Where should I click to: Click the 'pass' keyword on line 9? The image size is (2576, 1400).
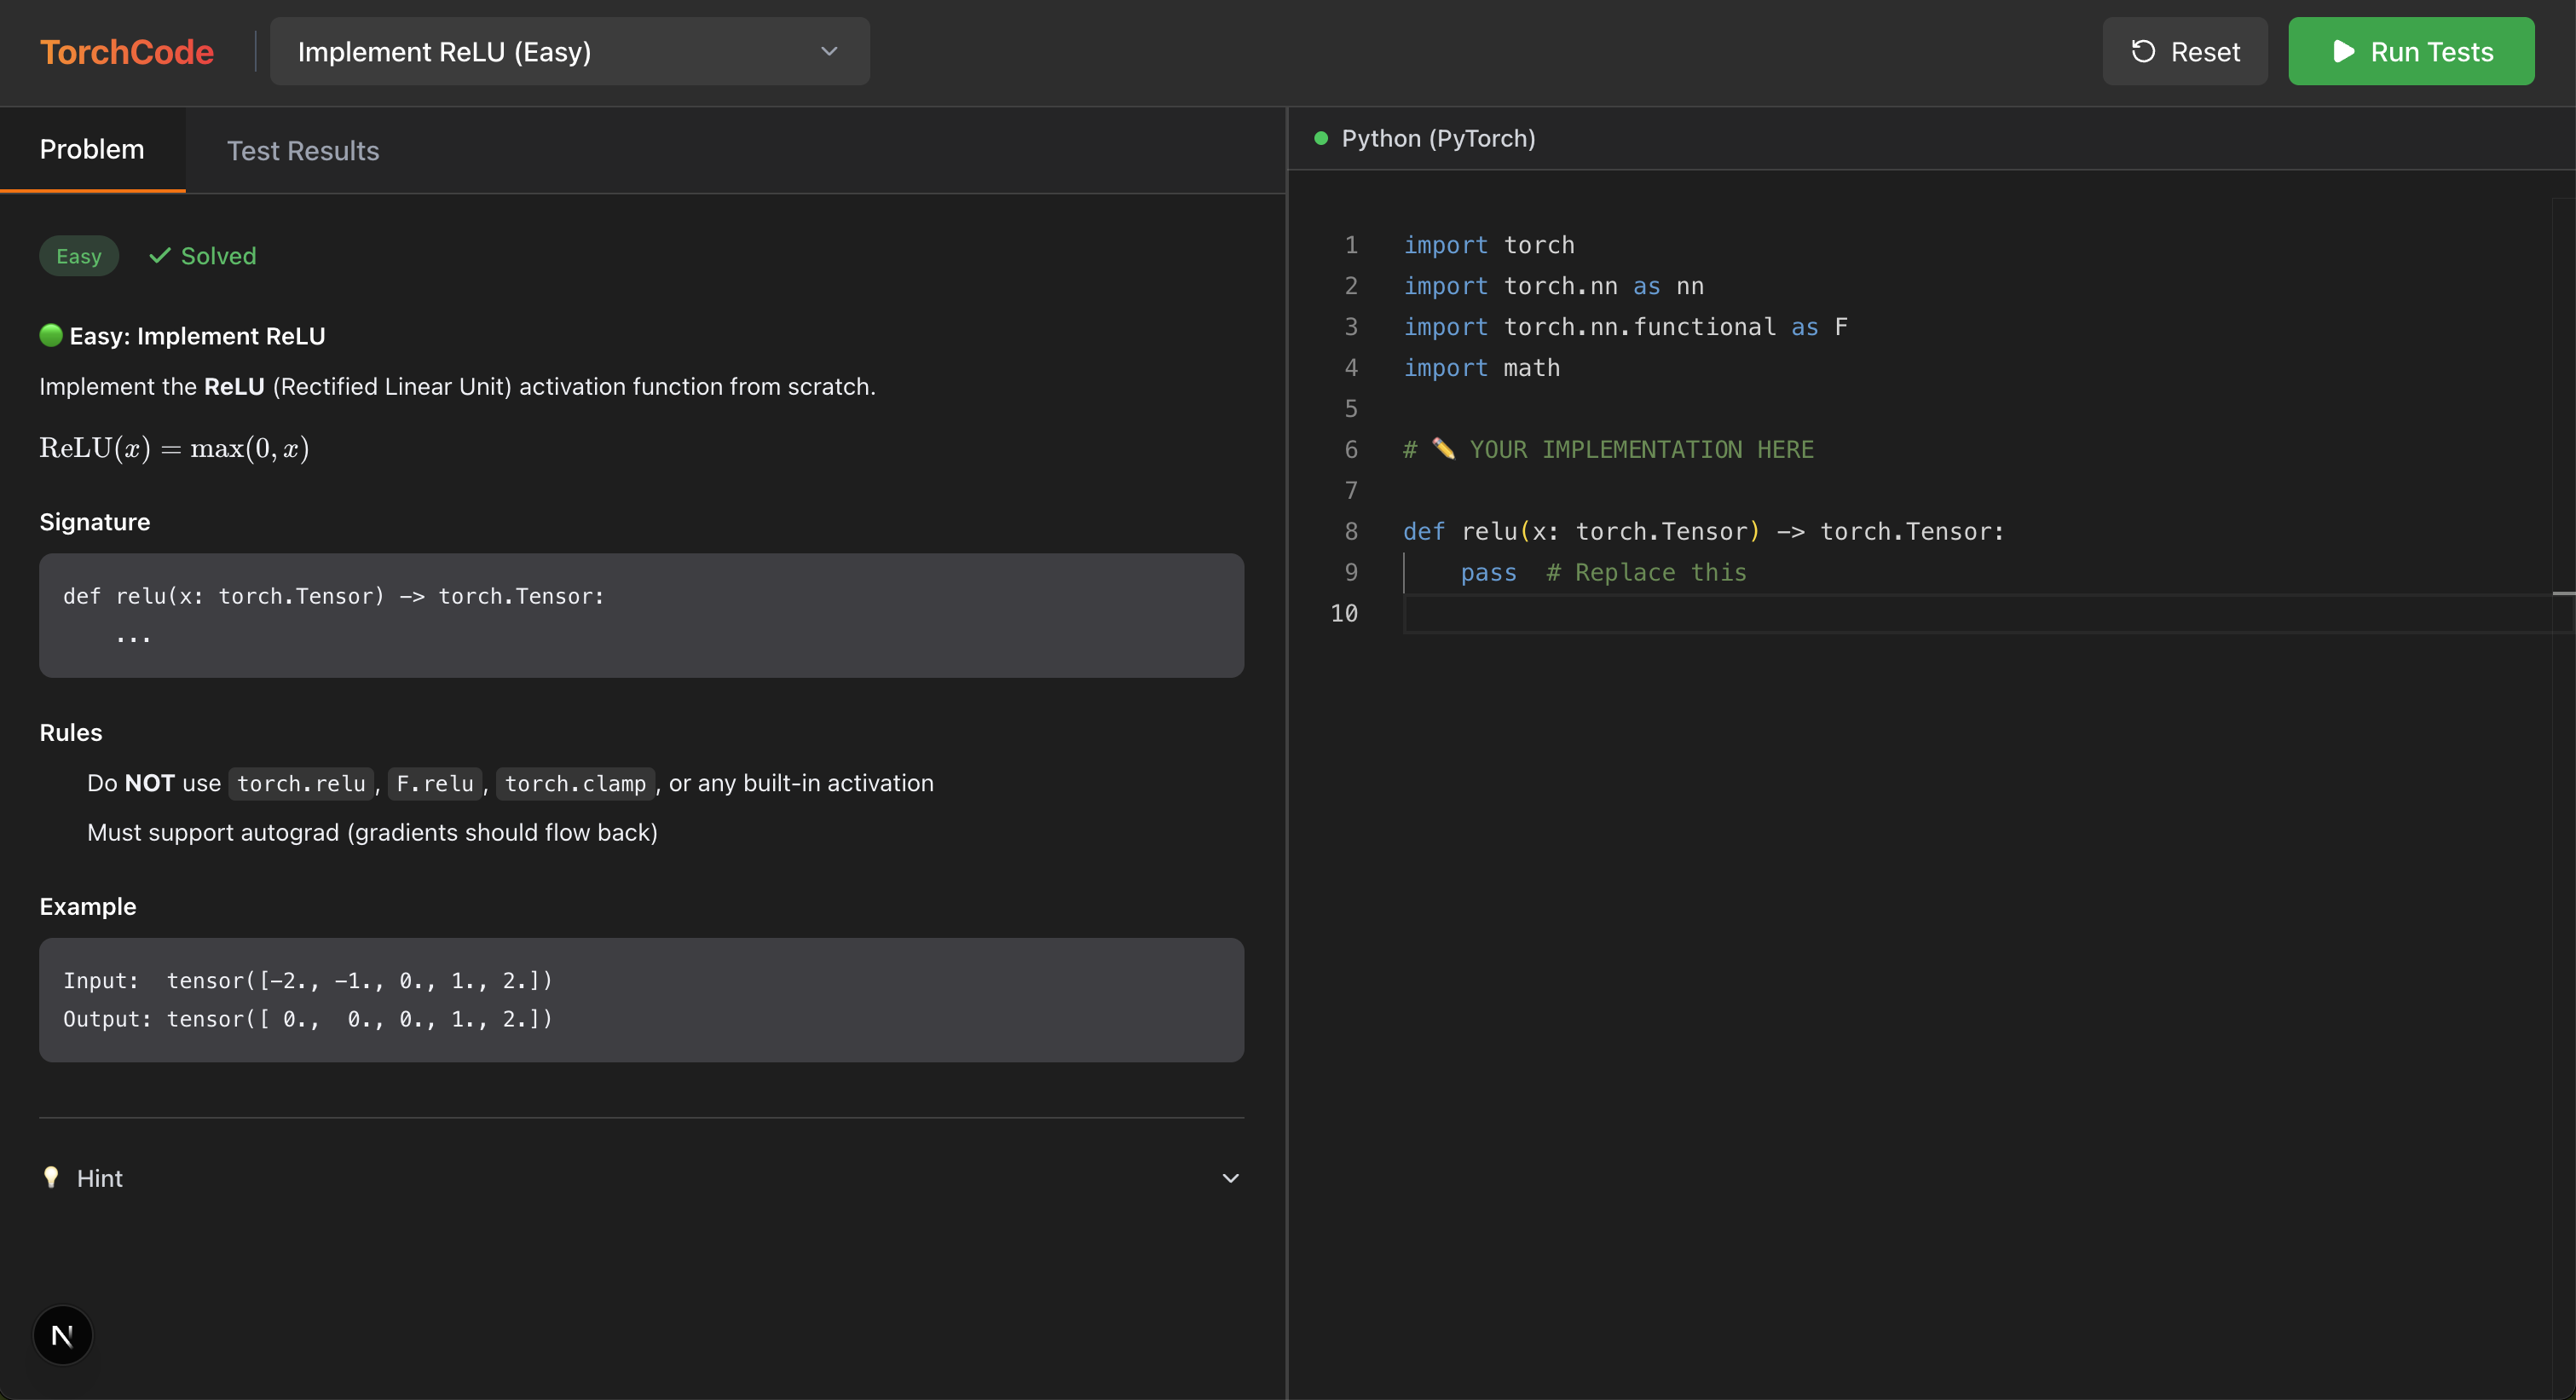tap(1489, 573)
